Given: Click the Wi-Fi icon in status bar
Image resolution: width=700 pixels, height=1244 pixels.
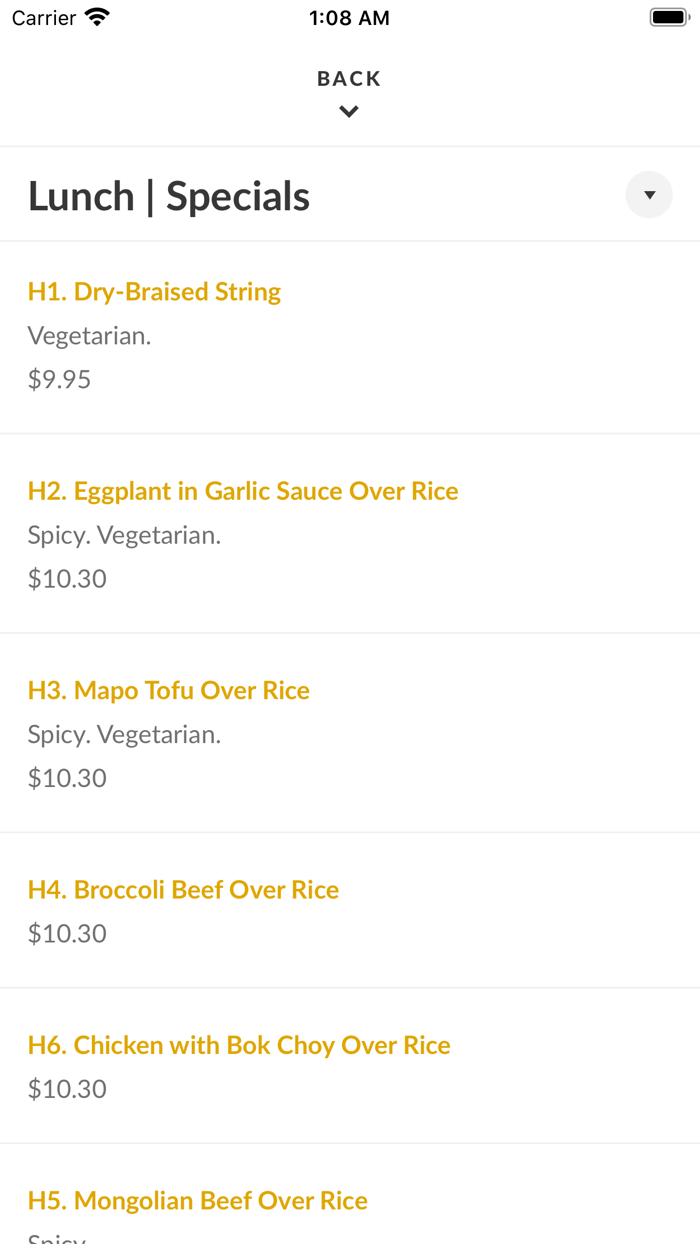Looking at the screenshot, I should (97, 17).
